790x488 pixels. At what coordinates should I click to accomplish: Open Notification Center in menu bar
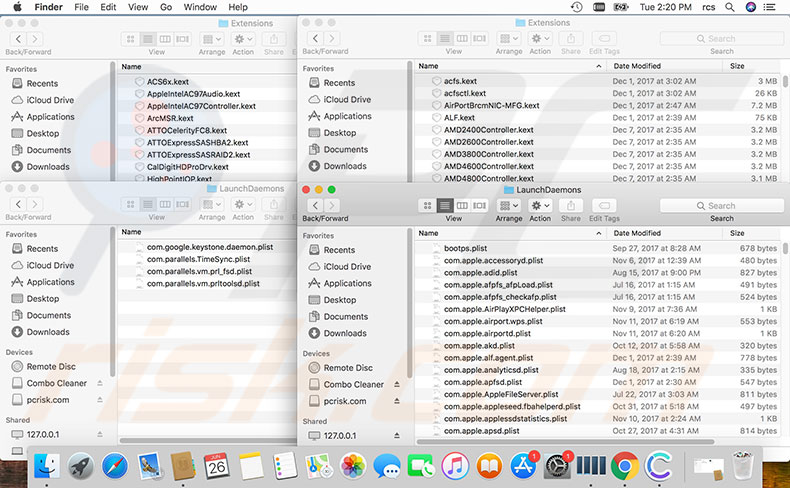point(769,7)
